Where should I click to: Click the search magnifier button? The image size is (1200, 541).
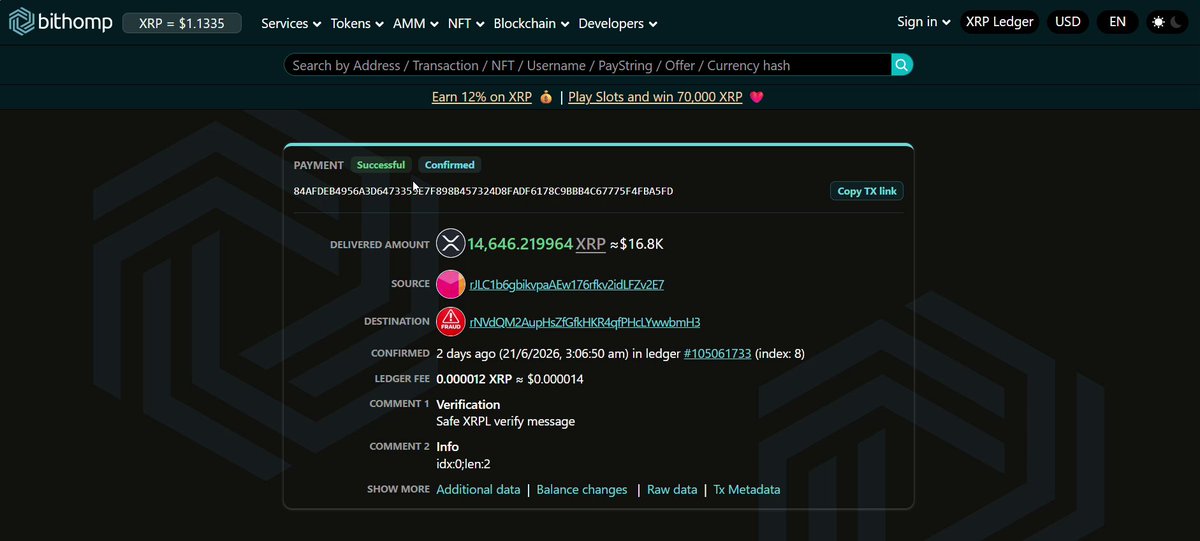pyautogui.click(x=902, y=65)
